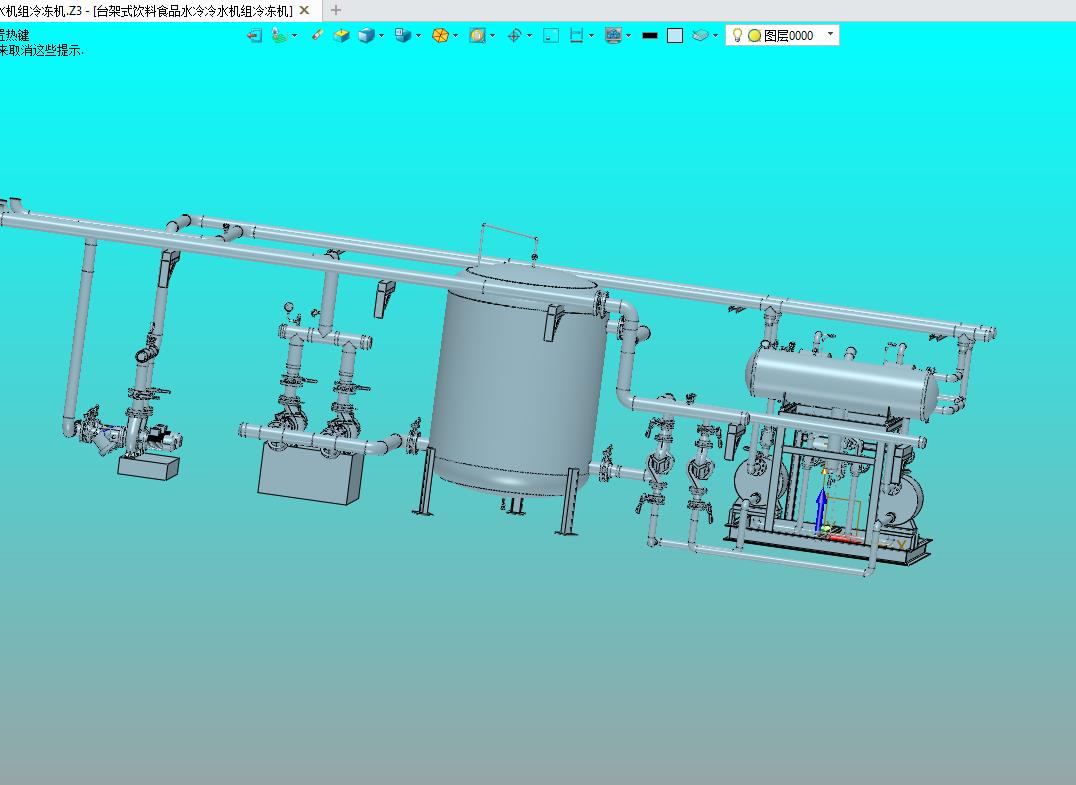The image size is (1076, 785).
Task: Select the yellow-top box view icon
Action: pyautogui.click(x=341, y=36)
